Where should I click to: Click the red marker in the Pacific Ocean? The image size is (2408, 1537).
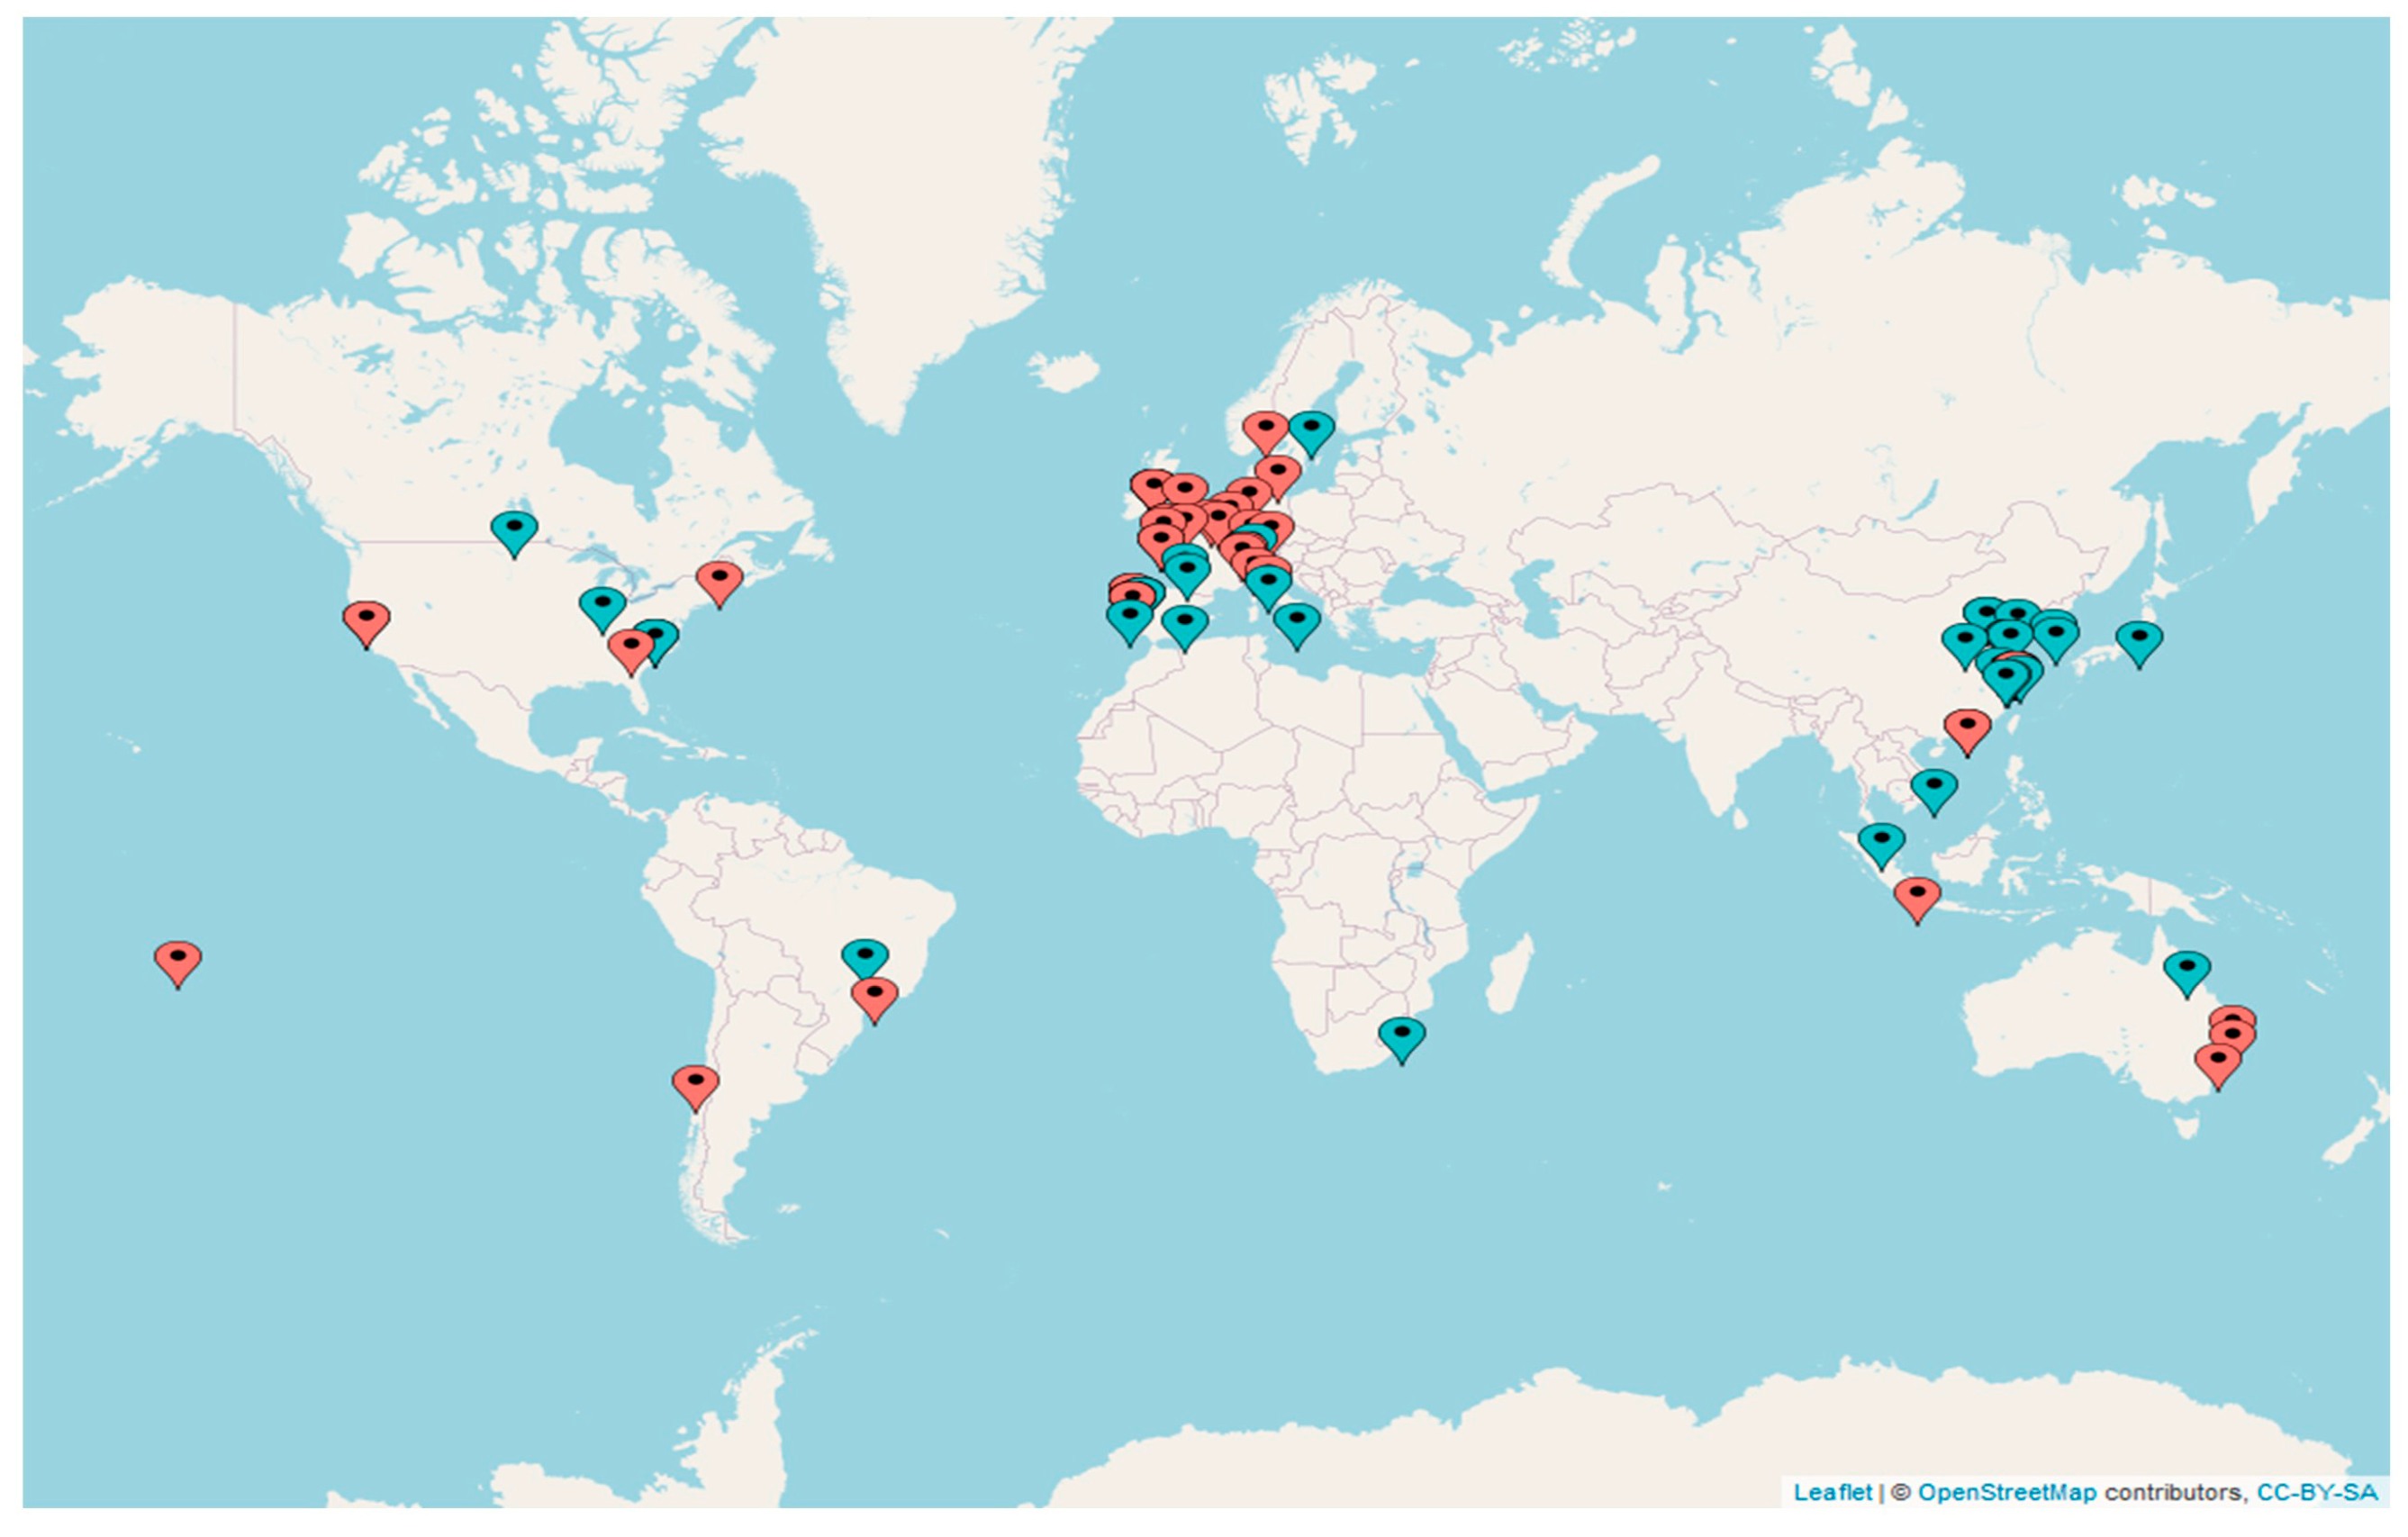coord(178,961)
